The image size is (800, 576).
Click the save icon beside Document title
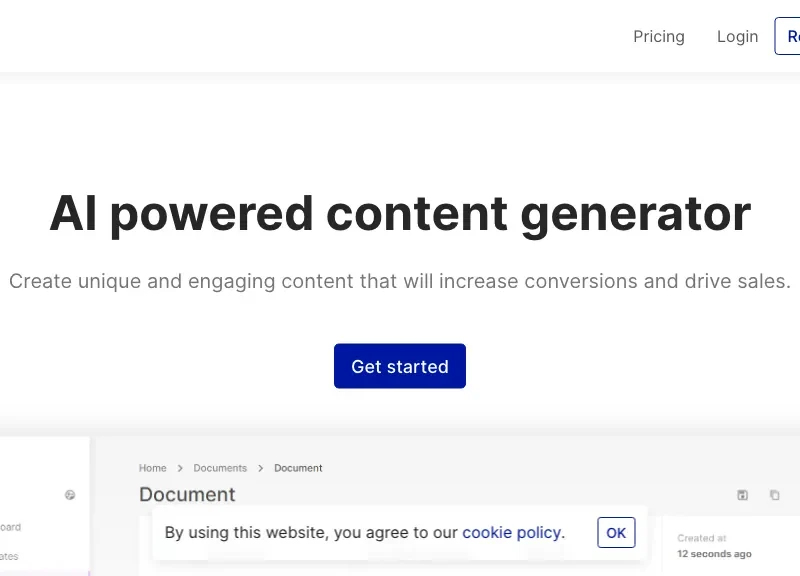point(742,495)
